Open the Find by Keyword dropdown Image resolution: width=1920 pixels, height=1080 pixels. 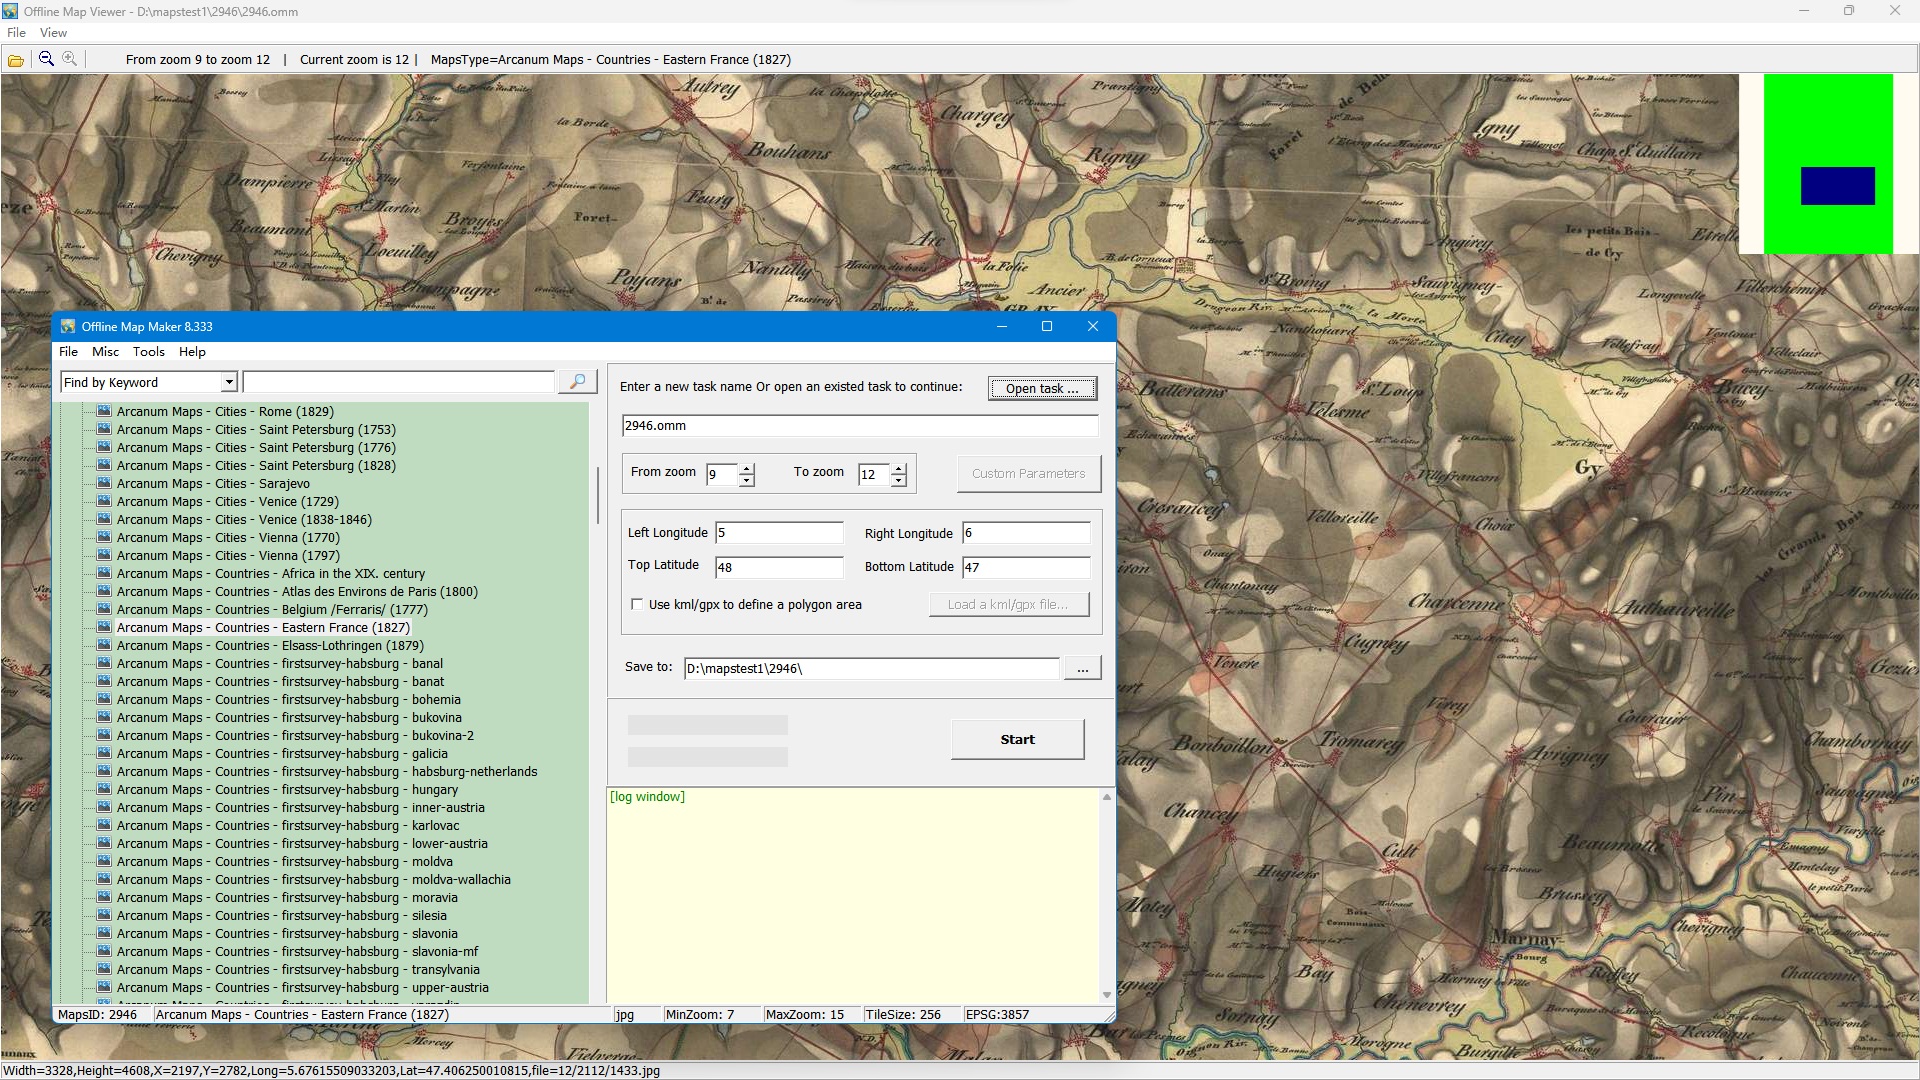pyautogui.click(x=229, y=382)
